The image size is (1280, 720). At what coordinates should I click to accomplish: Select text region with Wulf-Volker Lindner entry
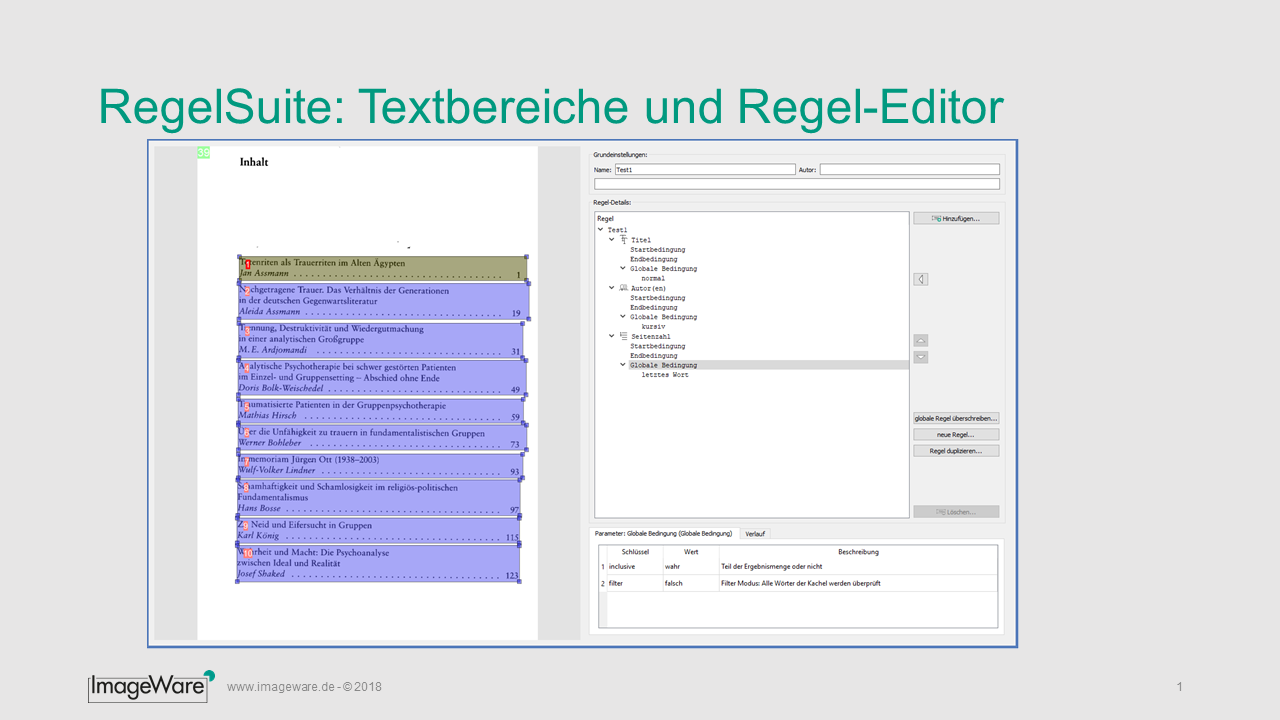click(380, 465)
